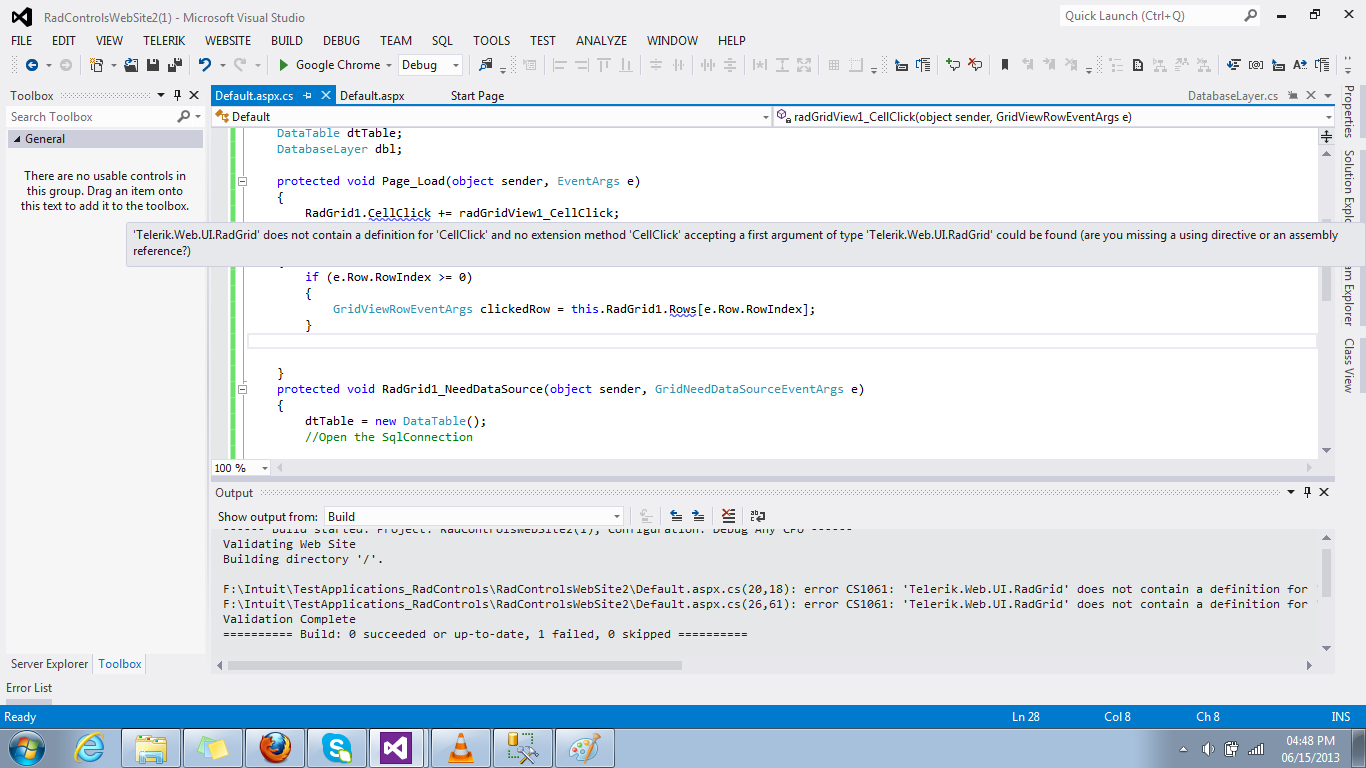Open Visual Studio from the taskbar

(397, 748)
